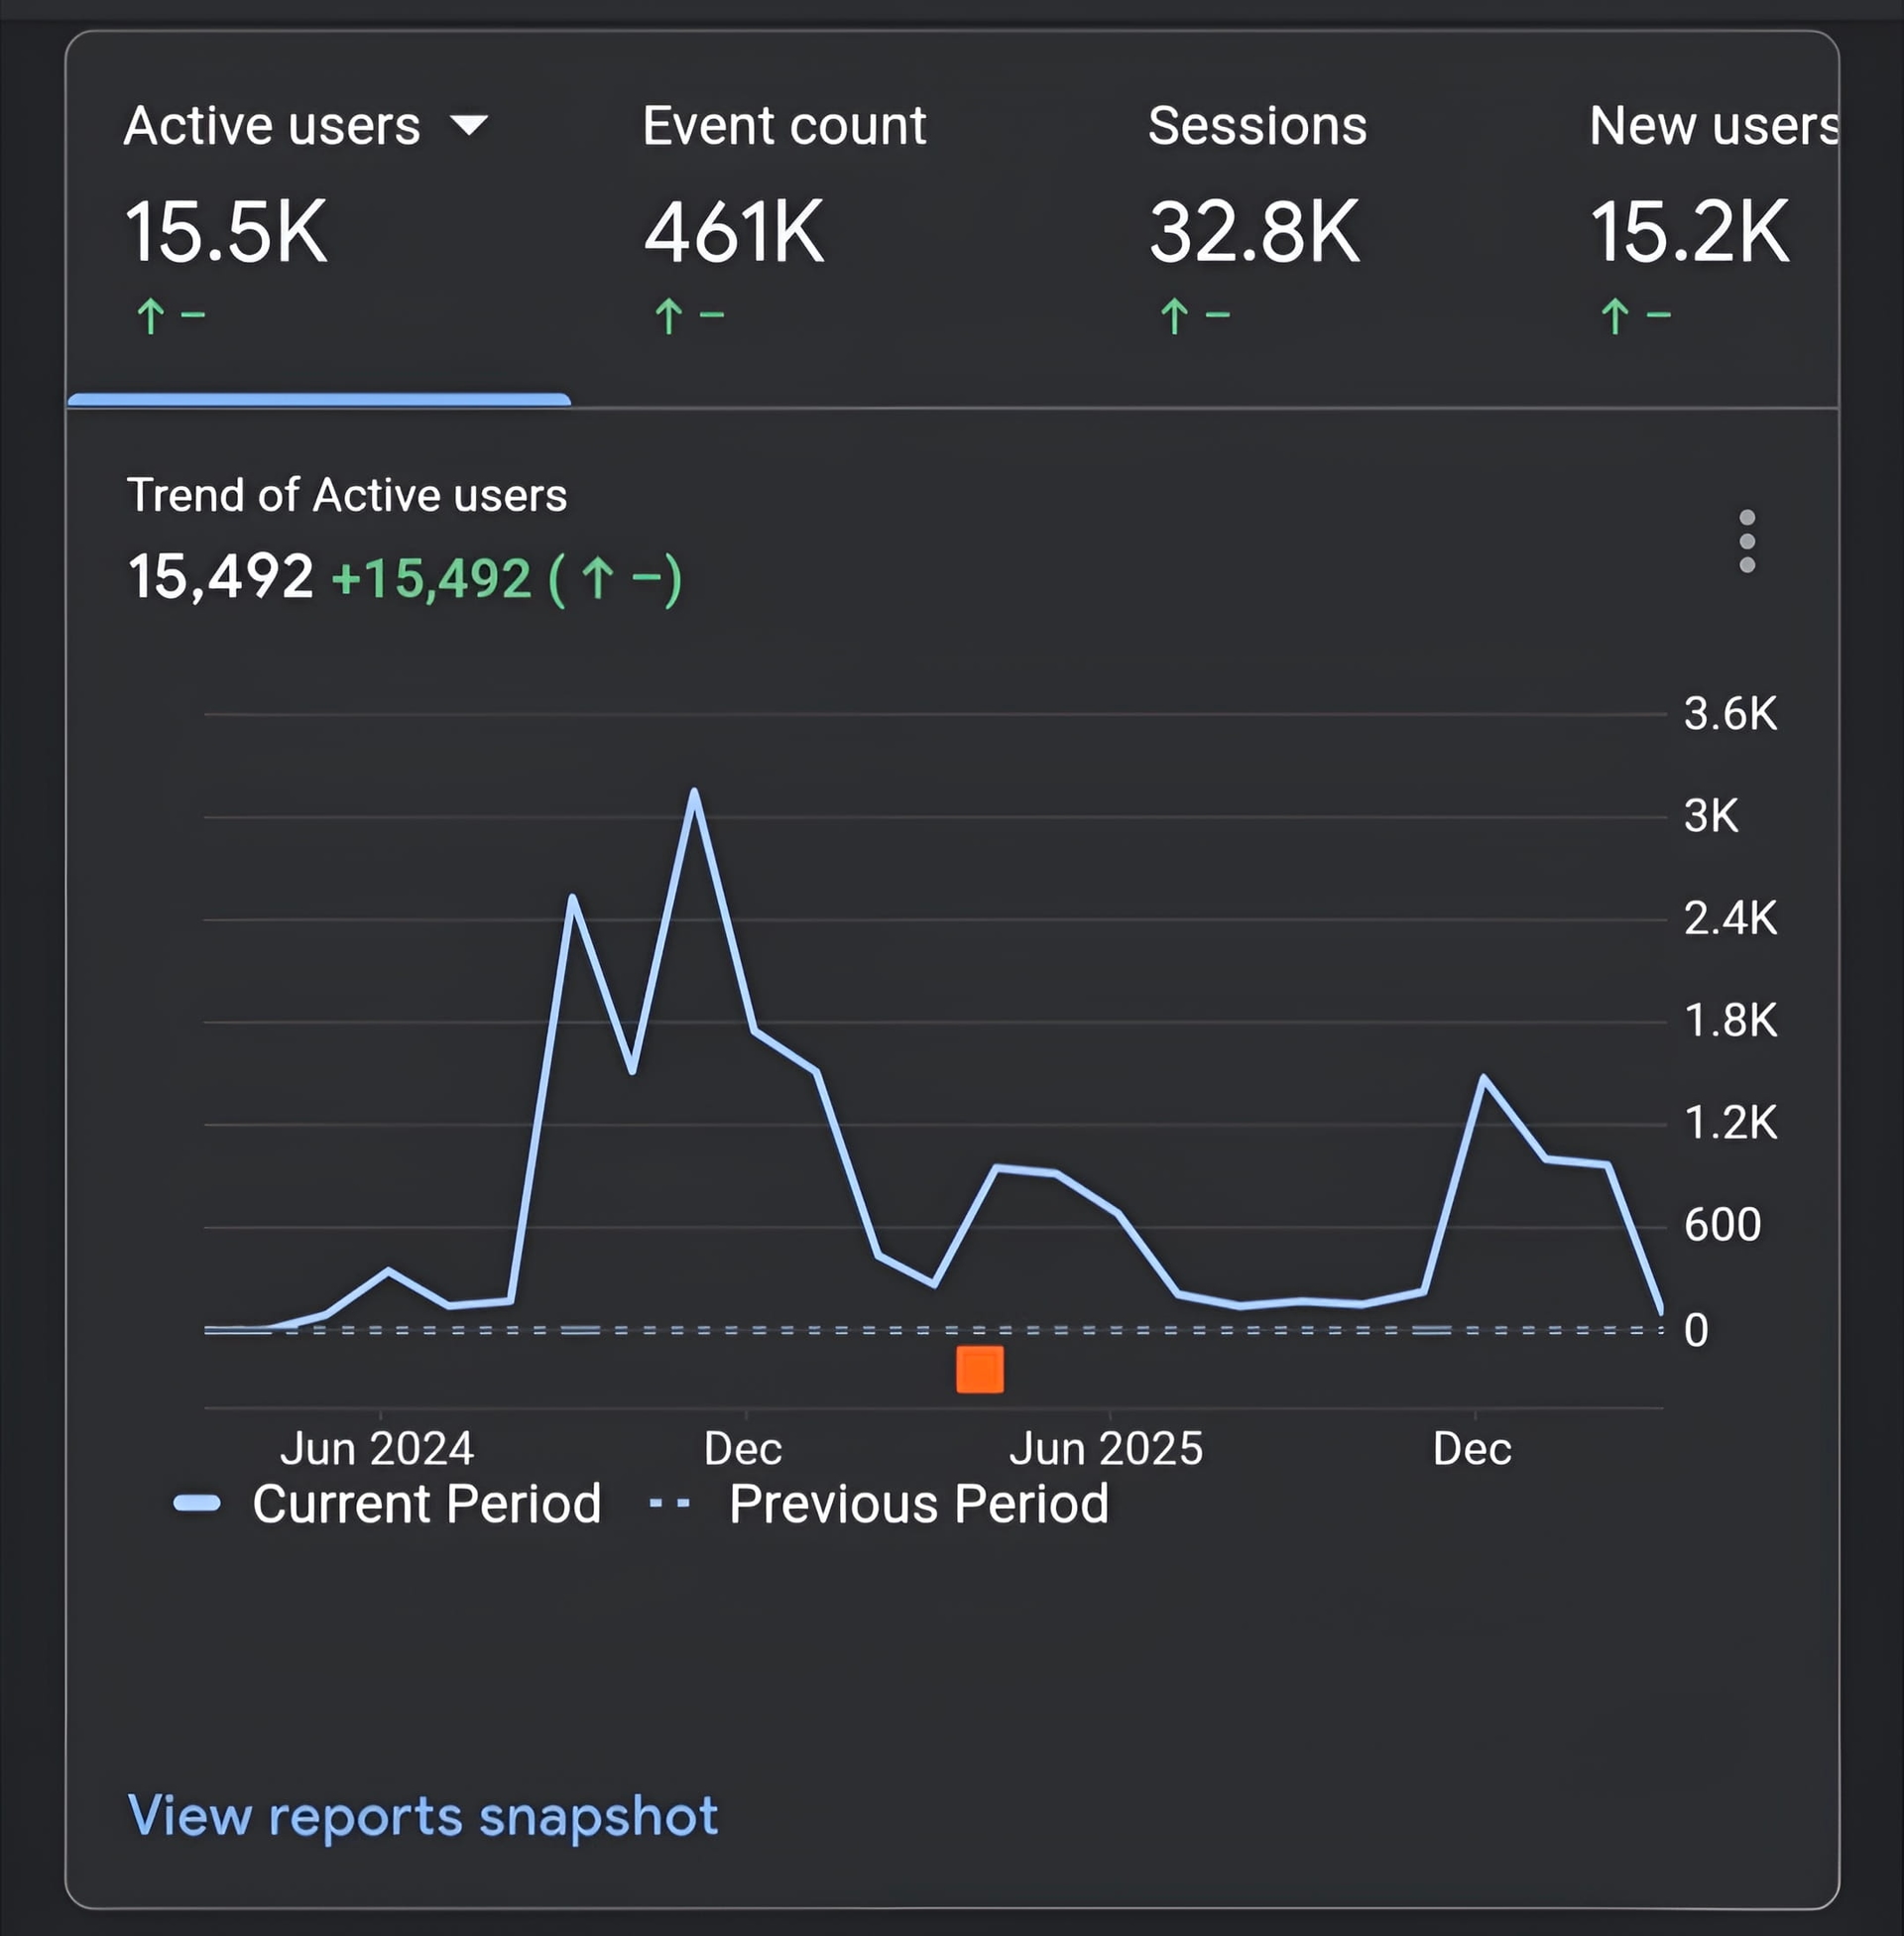Expand the metric picker arrow next to Active users

470,126
